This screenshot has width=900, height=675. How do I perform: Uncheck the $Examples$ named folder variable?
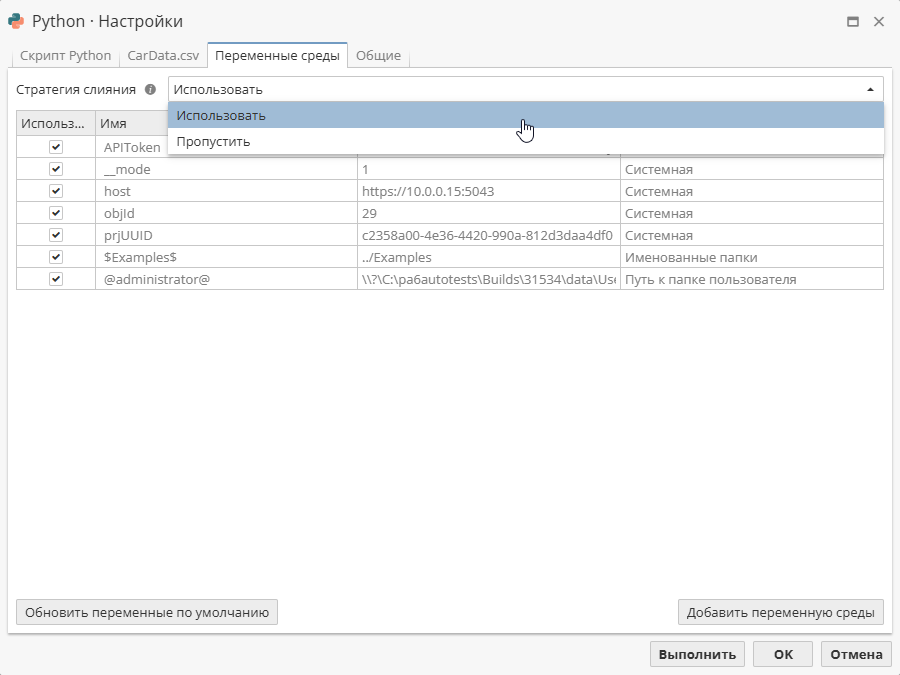(55, 257)
